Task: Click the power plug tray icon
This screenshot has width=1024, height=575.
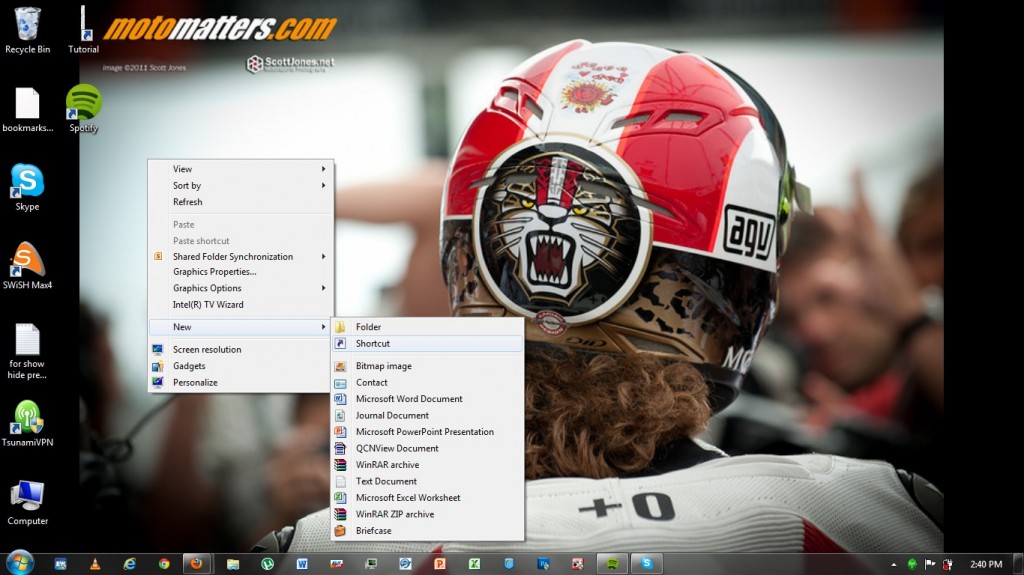Action: point(948,564)
